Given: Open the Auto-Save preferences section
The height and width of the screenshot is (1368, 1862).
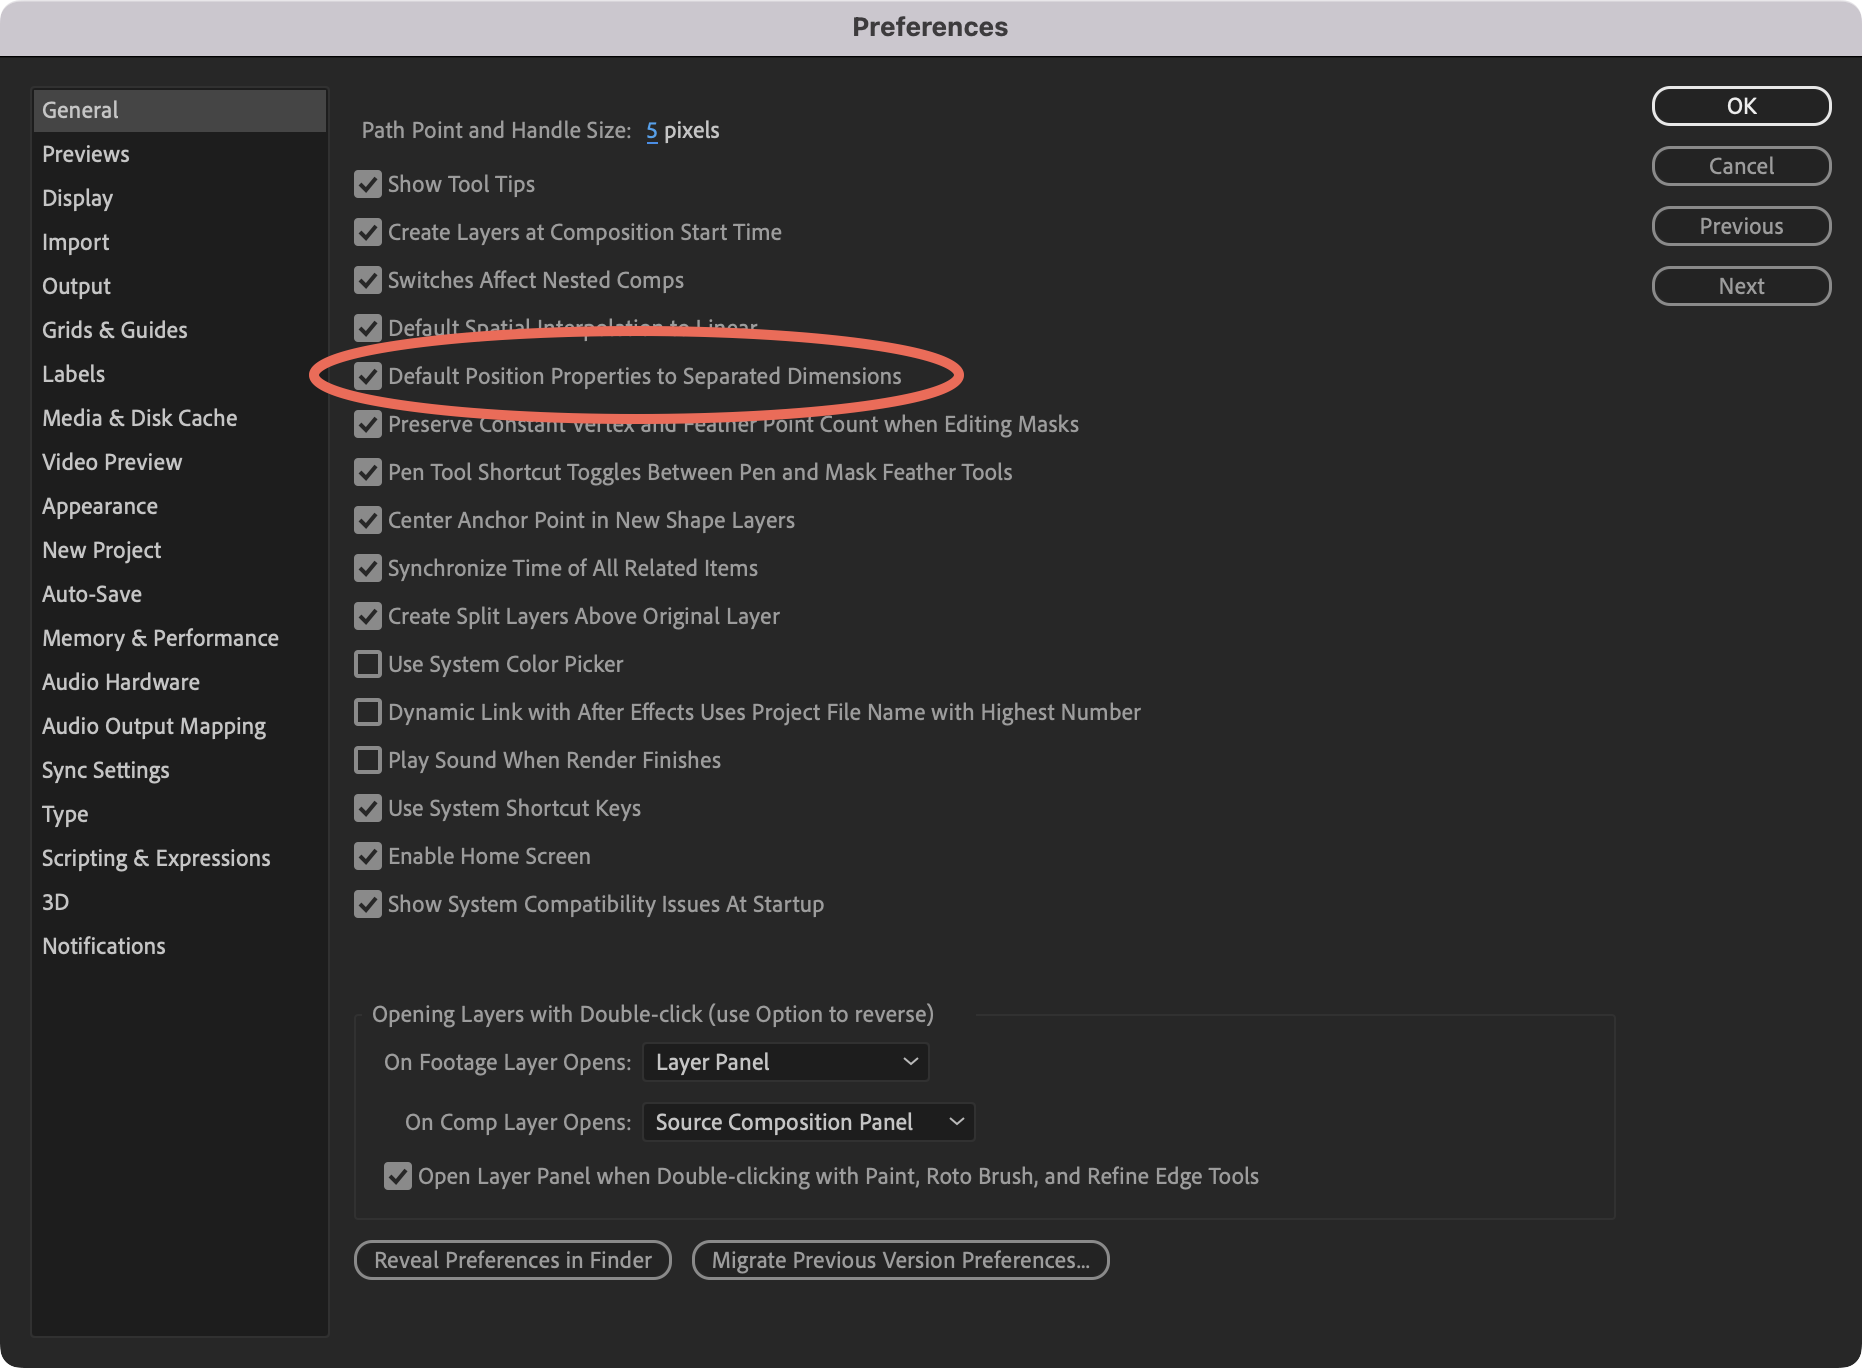Looking at the screenshot, I should 92,594.
